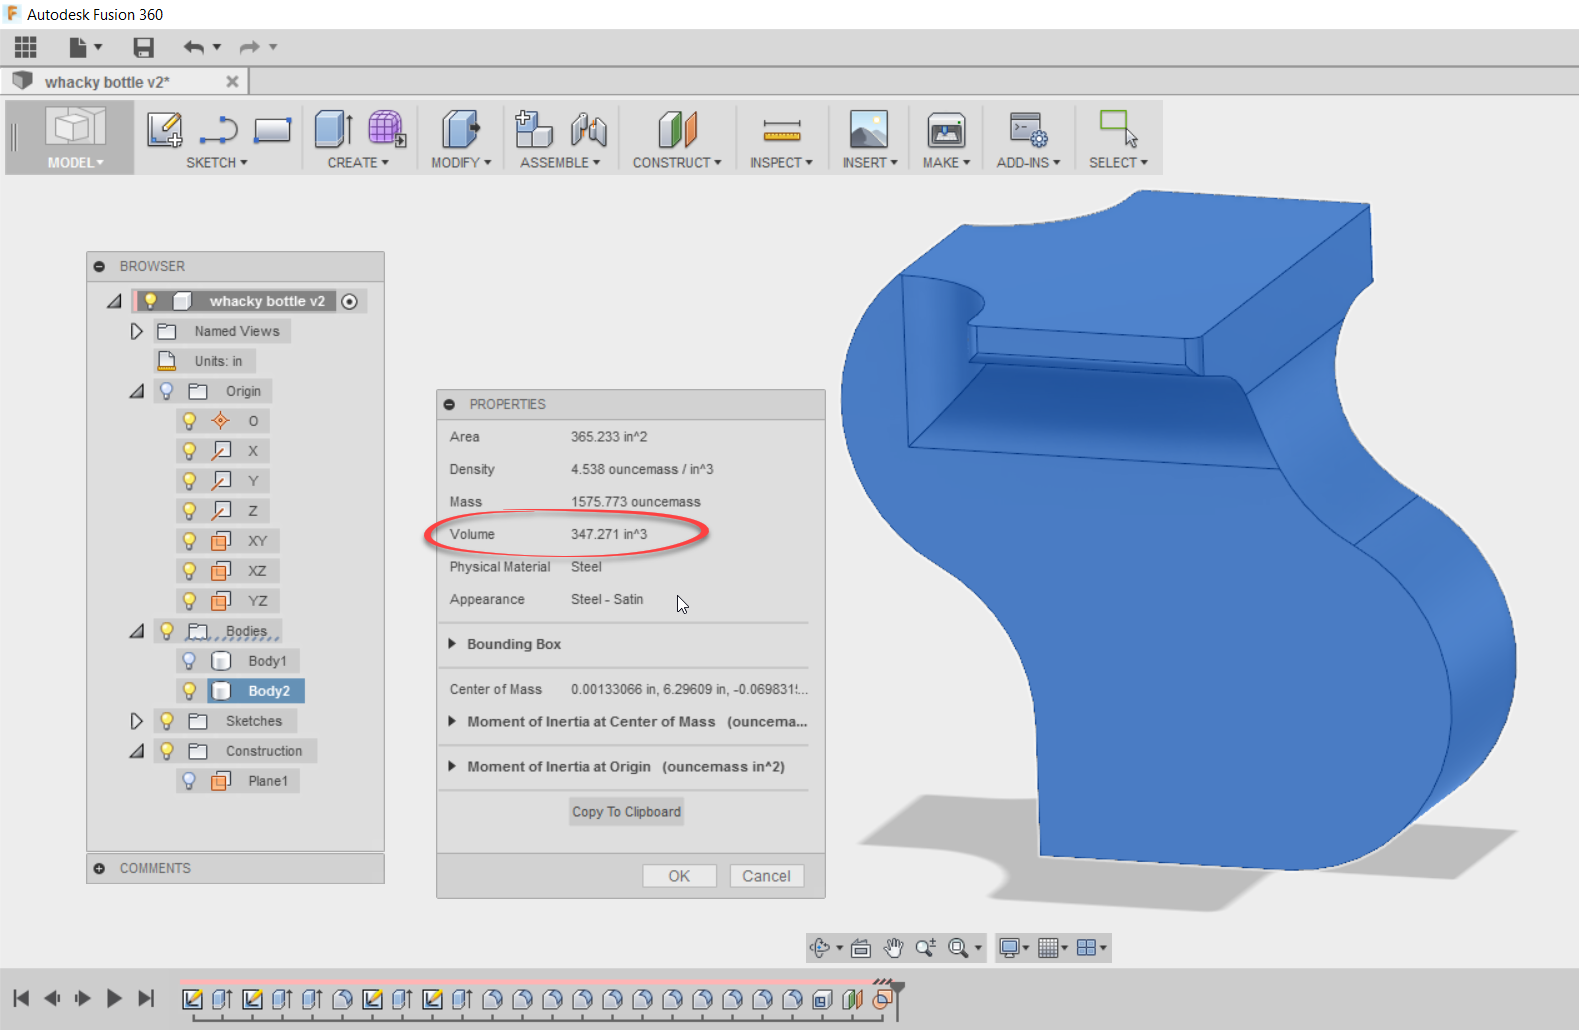
Task: Click the Zoom window fit icon
Action: tap(958, 948)
